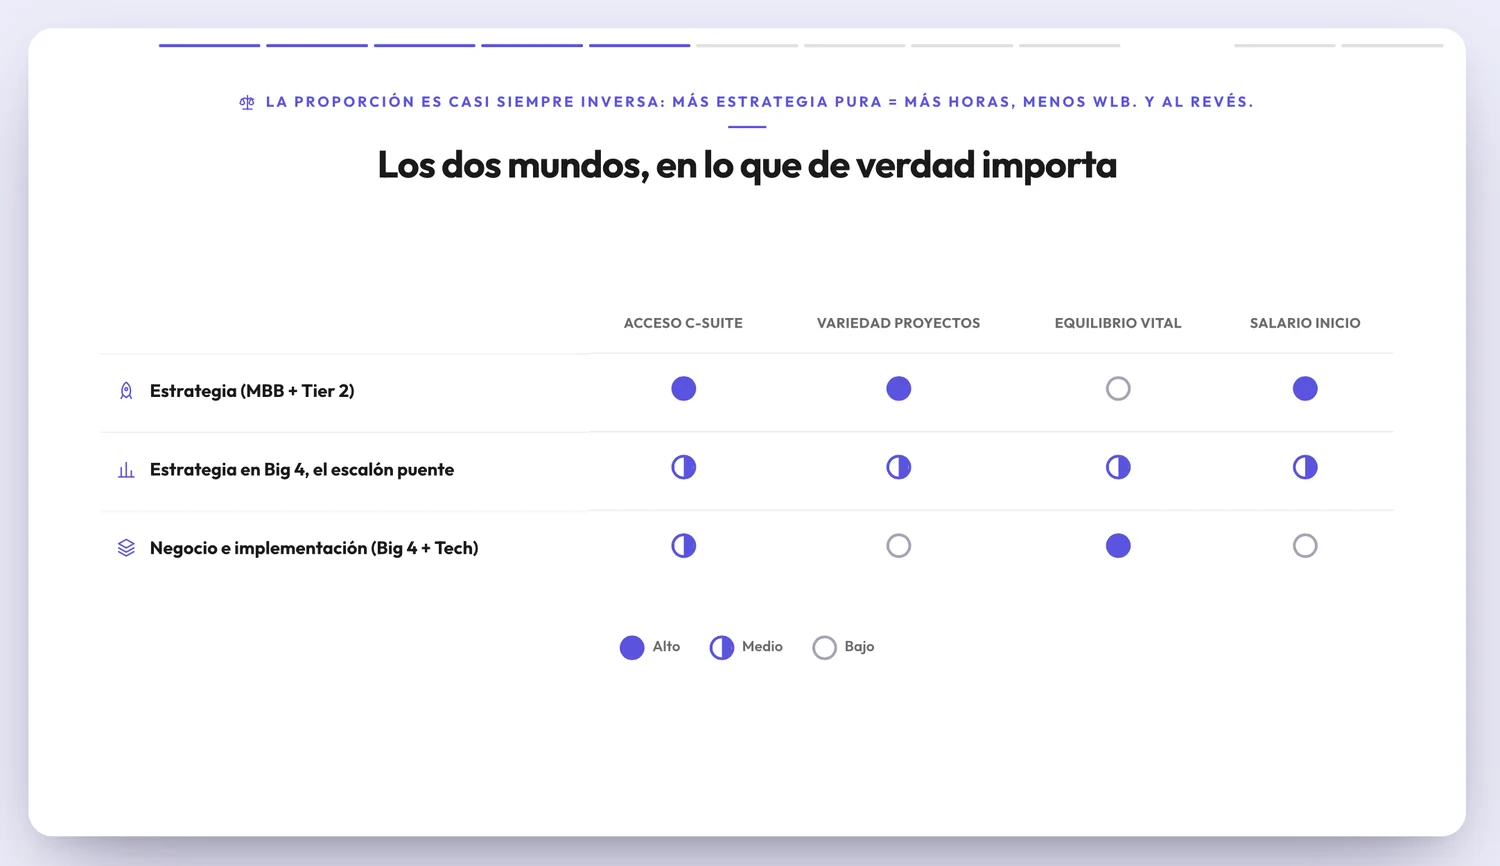Click the Medio legend label
The width and height of the screenshot is (1500, 866).
click(x=762, y=647)
